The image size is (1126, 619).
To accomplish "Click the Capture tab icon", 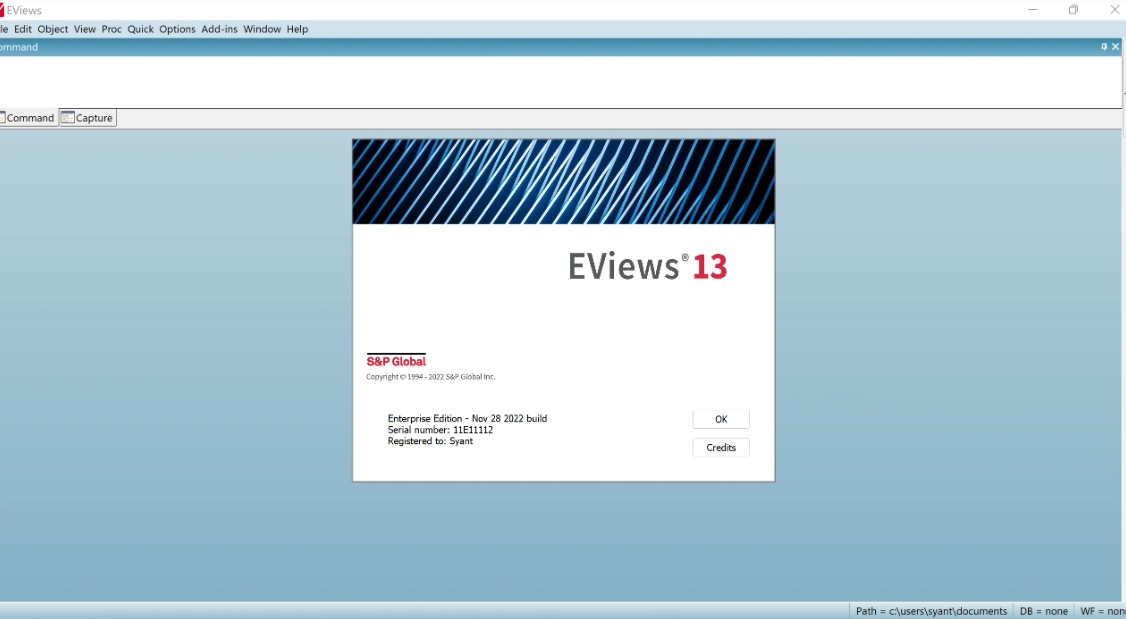I will pos(68,118).
